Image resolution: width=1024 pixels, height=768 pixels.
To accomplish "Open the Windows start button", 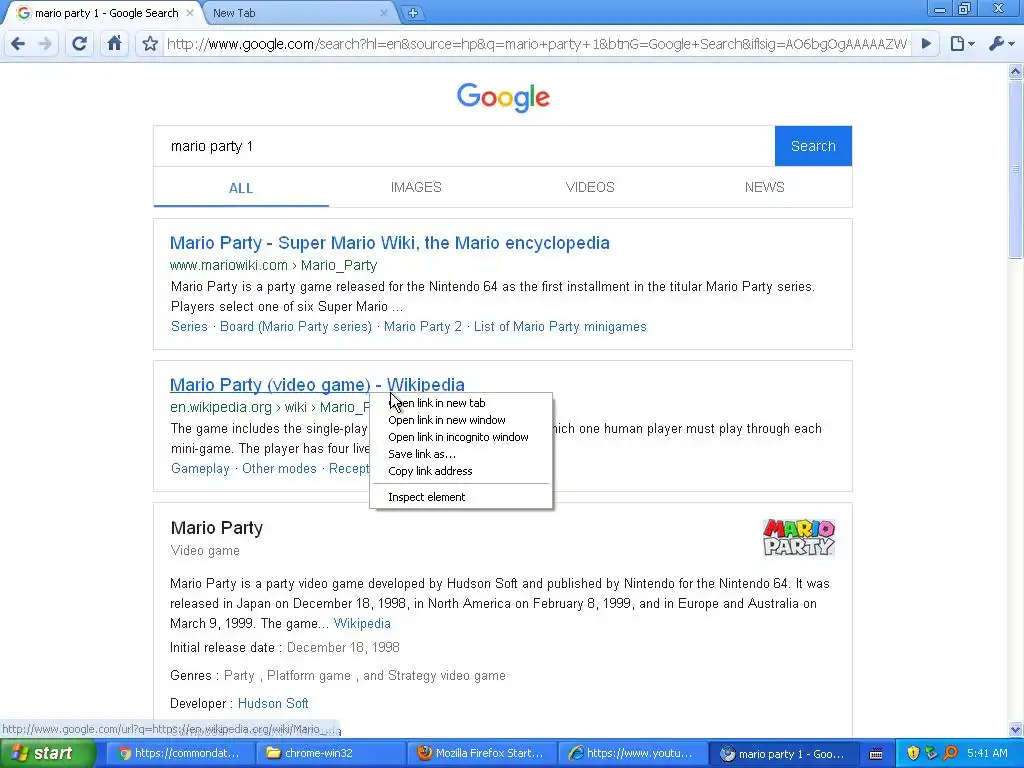I will point(47,753).
